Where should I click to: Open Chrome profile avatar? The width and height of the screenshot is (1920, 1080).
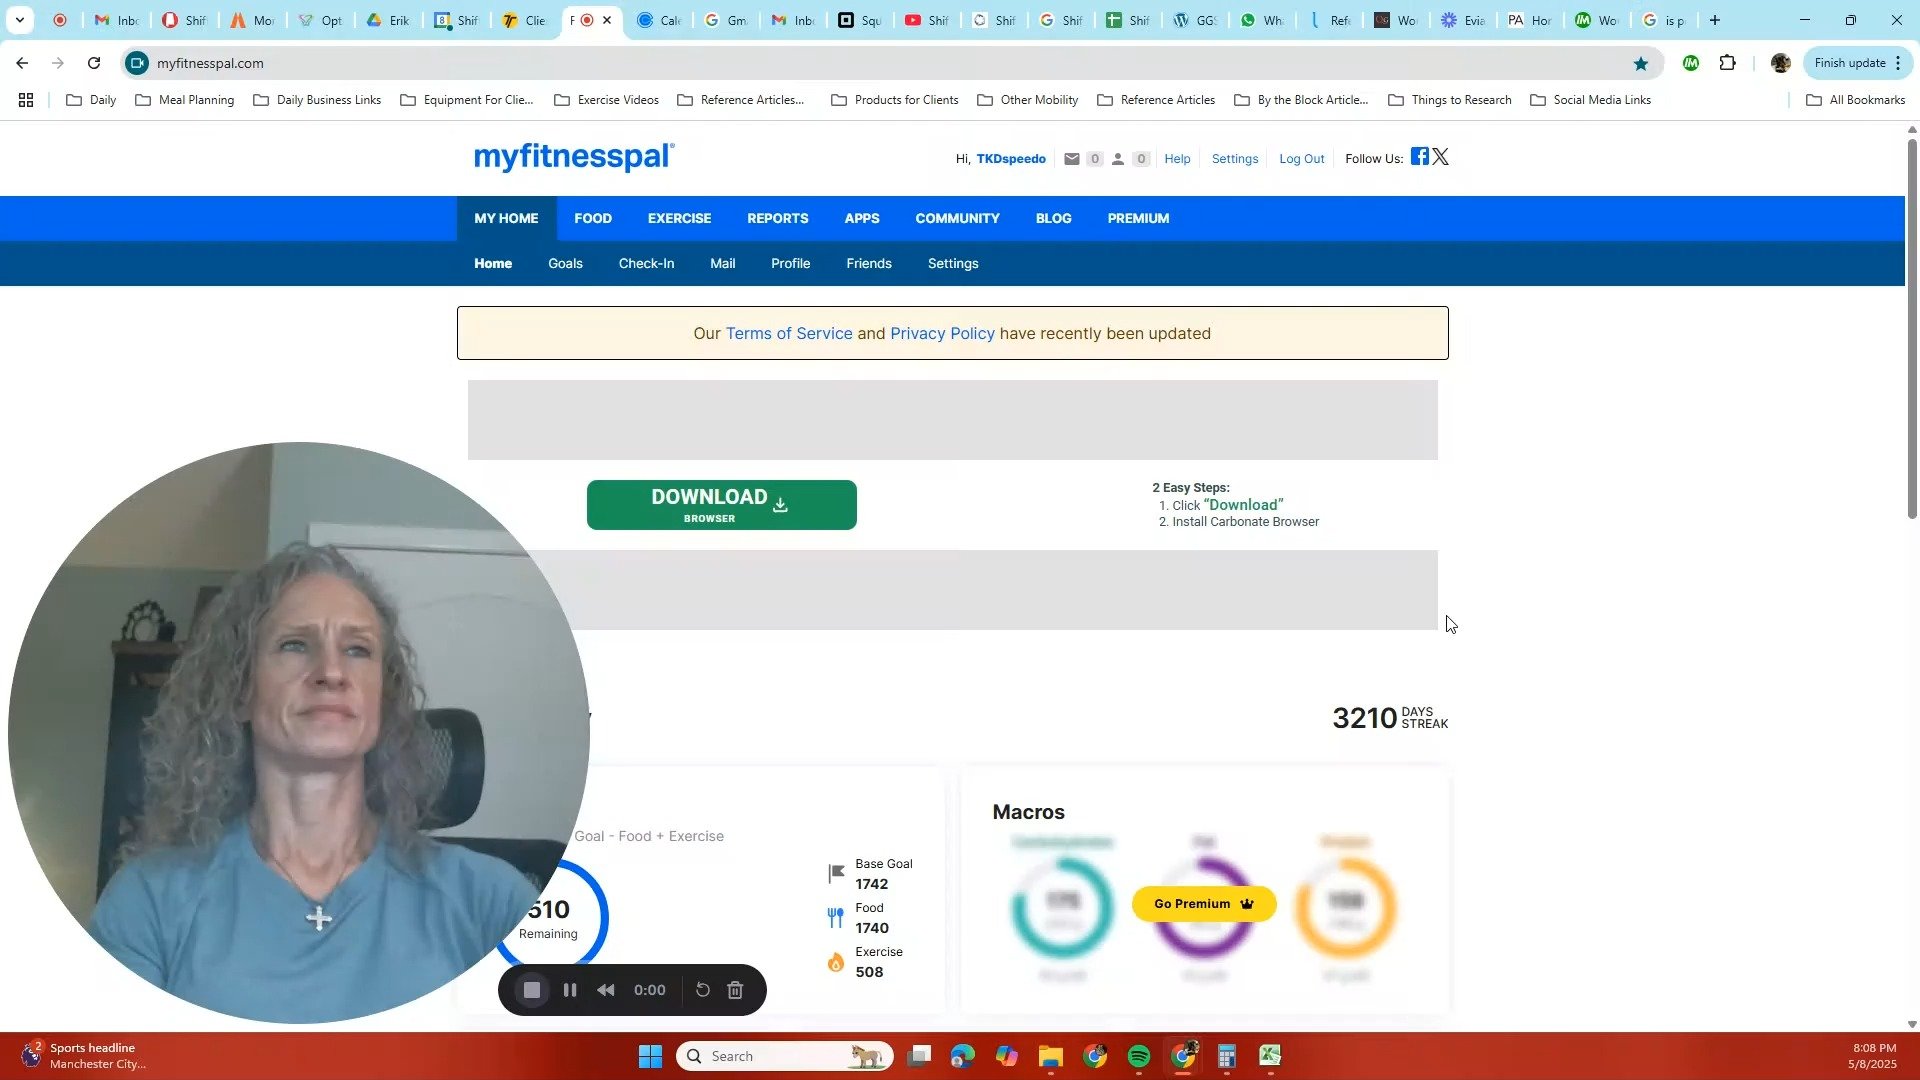(x=1780, y=63)
